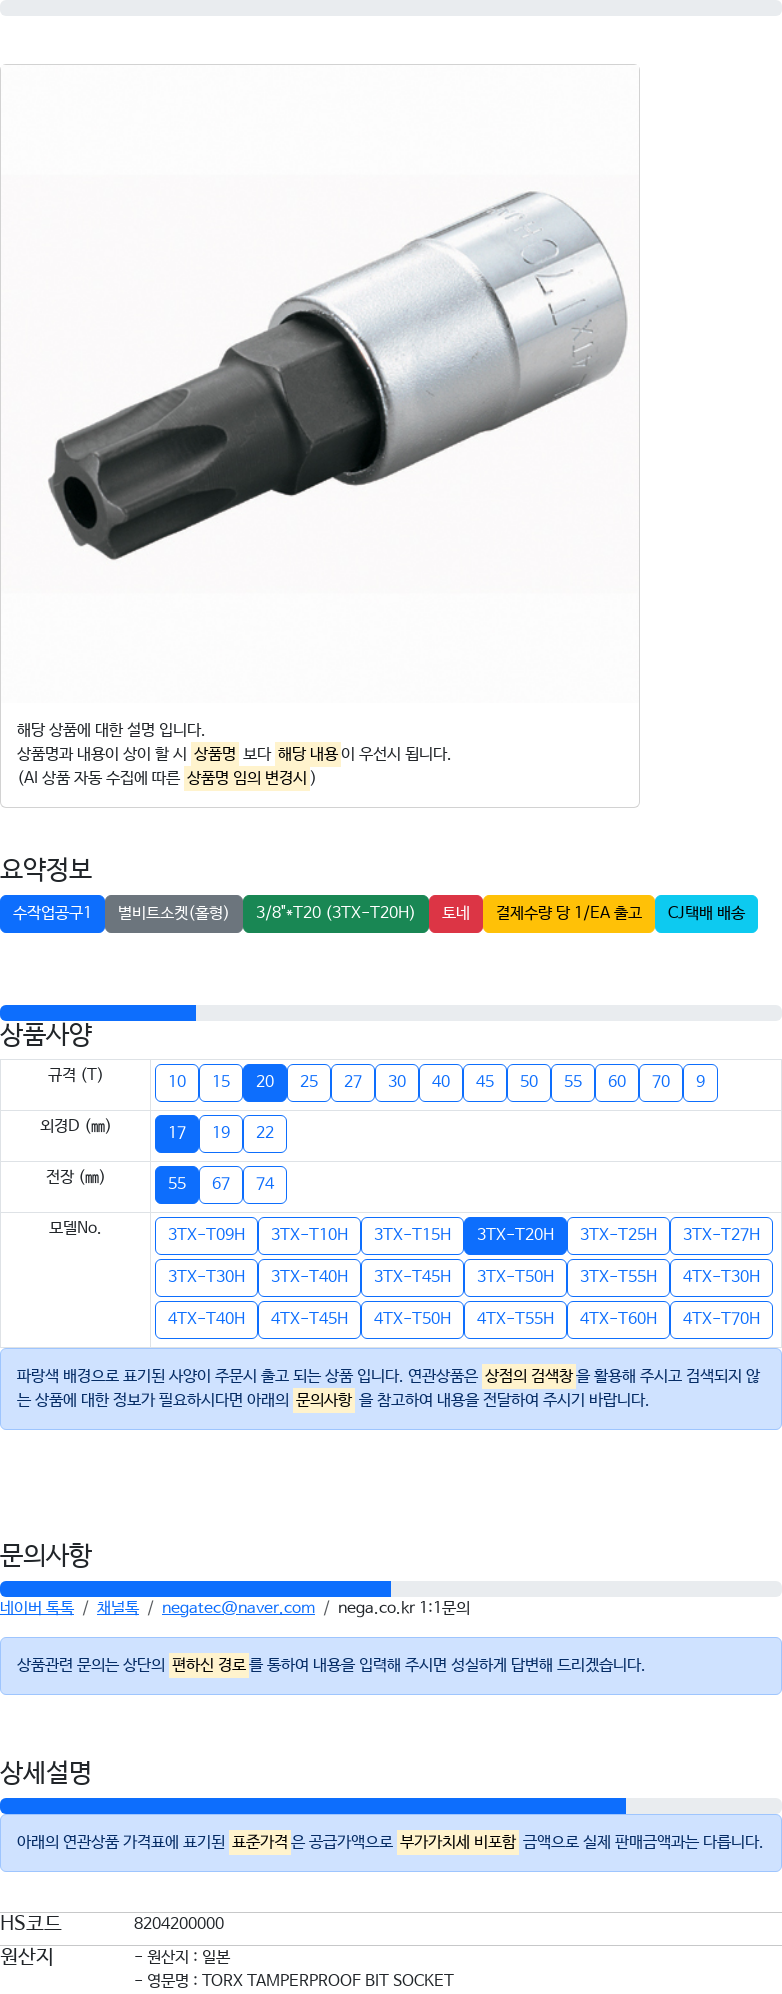Click the 토네 brand tag
Image resolution: width=782 pixels, height=1994 pixels.
455,913
